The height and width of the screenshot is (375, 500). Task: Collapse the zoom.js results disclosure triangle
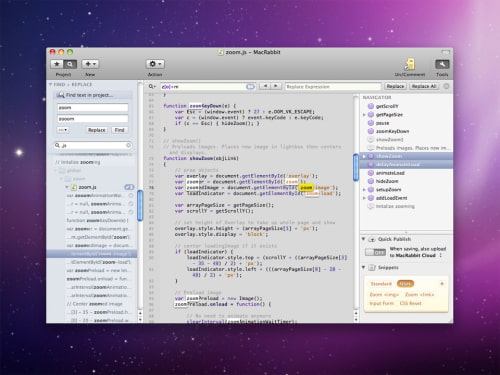67,187
